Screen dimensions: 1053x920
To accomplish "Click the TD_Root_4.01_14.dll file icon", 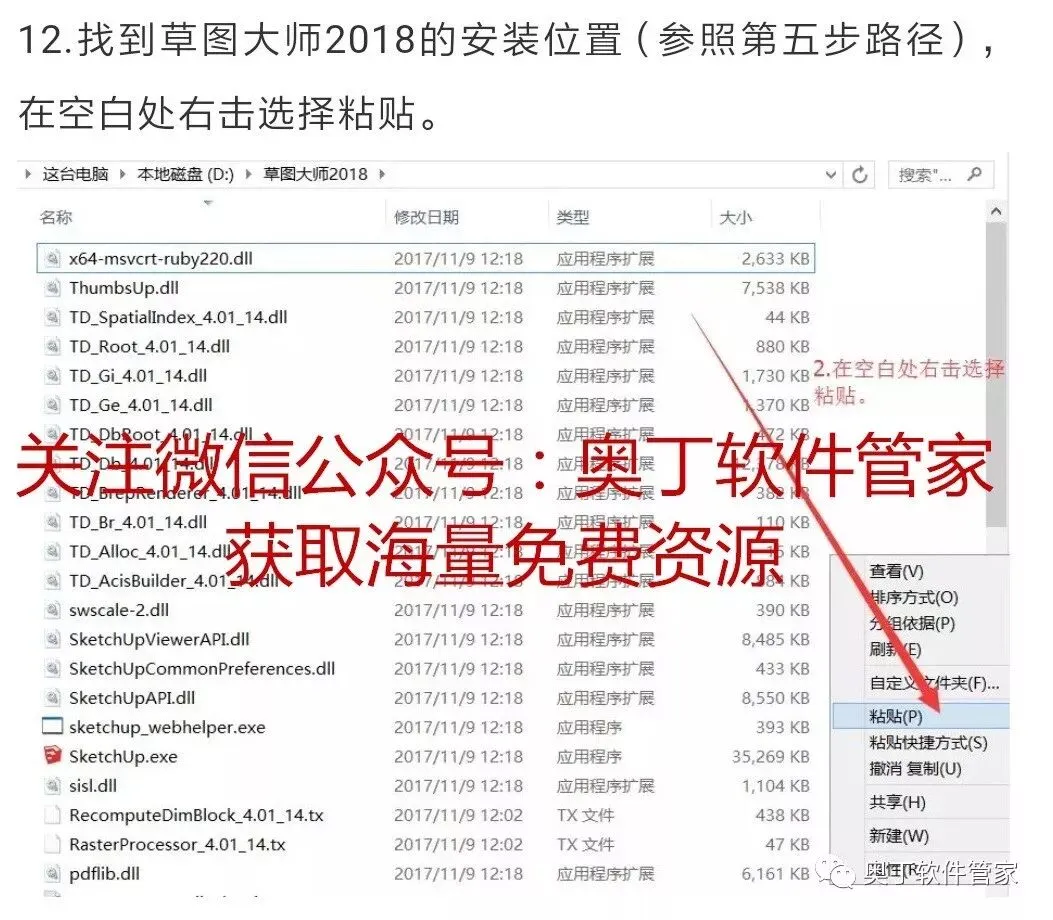I will [x=52, y=347].
